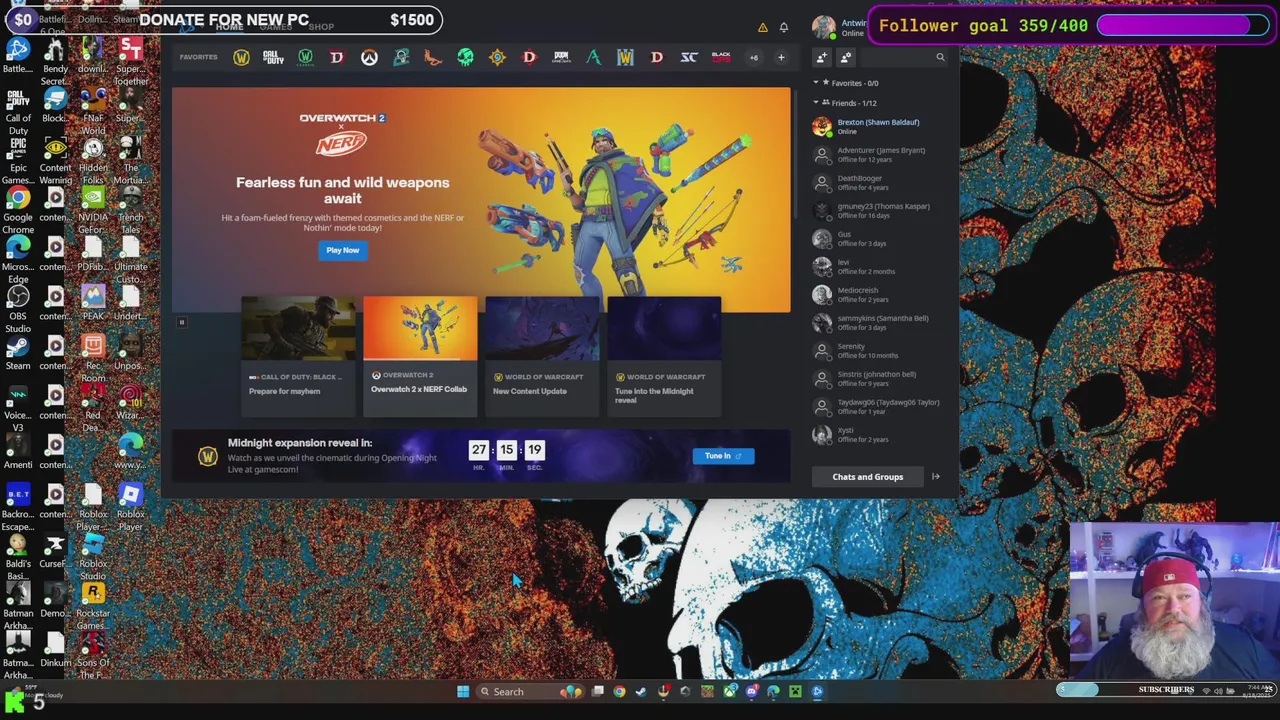
Task: Expand chat panel with arrow icon
Action: [936, 477]
